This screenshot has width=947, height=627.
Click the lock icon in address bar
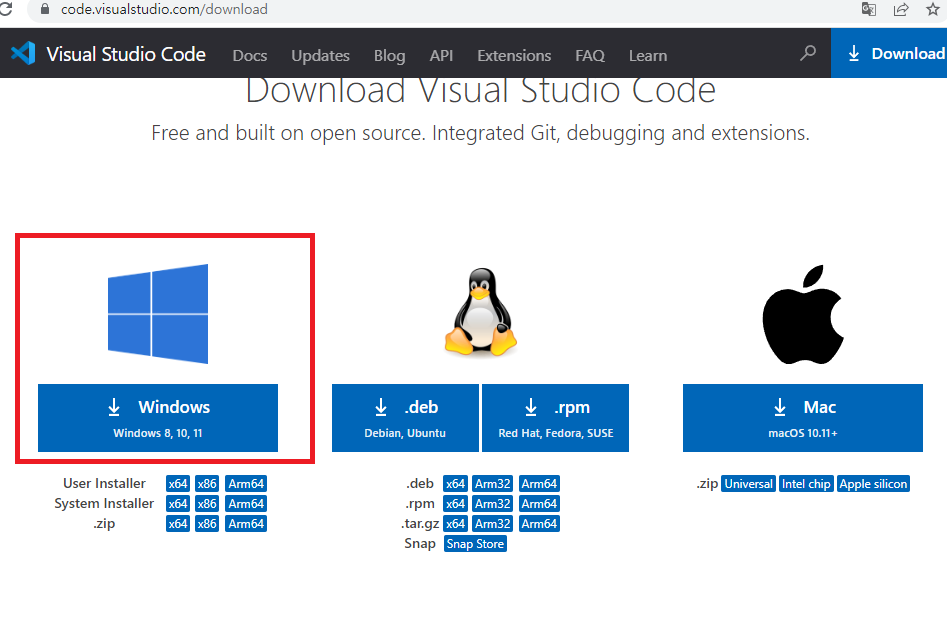[45, 9]
